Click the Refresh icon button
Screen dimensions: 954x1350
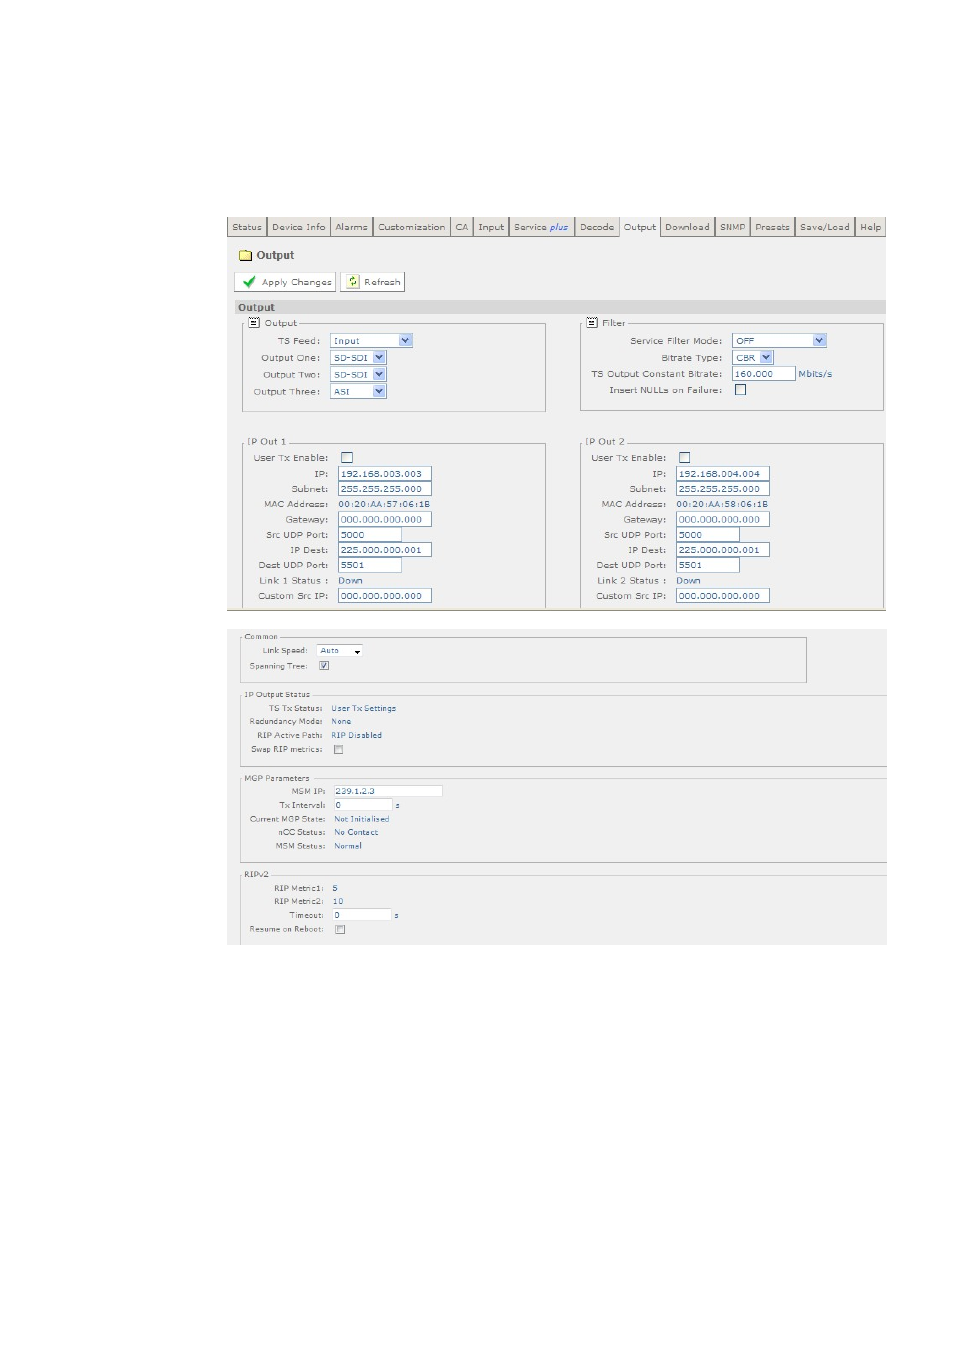(x=353, y=282)
